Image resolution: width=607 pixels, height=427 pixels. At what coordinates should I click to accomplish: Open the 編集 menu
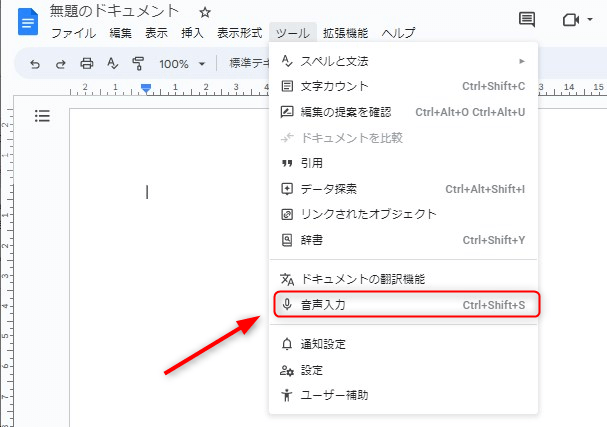120,33
